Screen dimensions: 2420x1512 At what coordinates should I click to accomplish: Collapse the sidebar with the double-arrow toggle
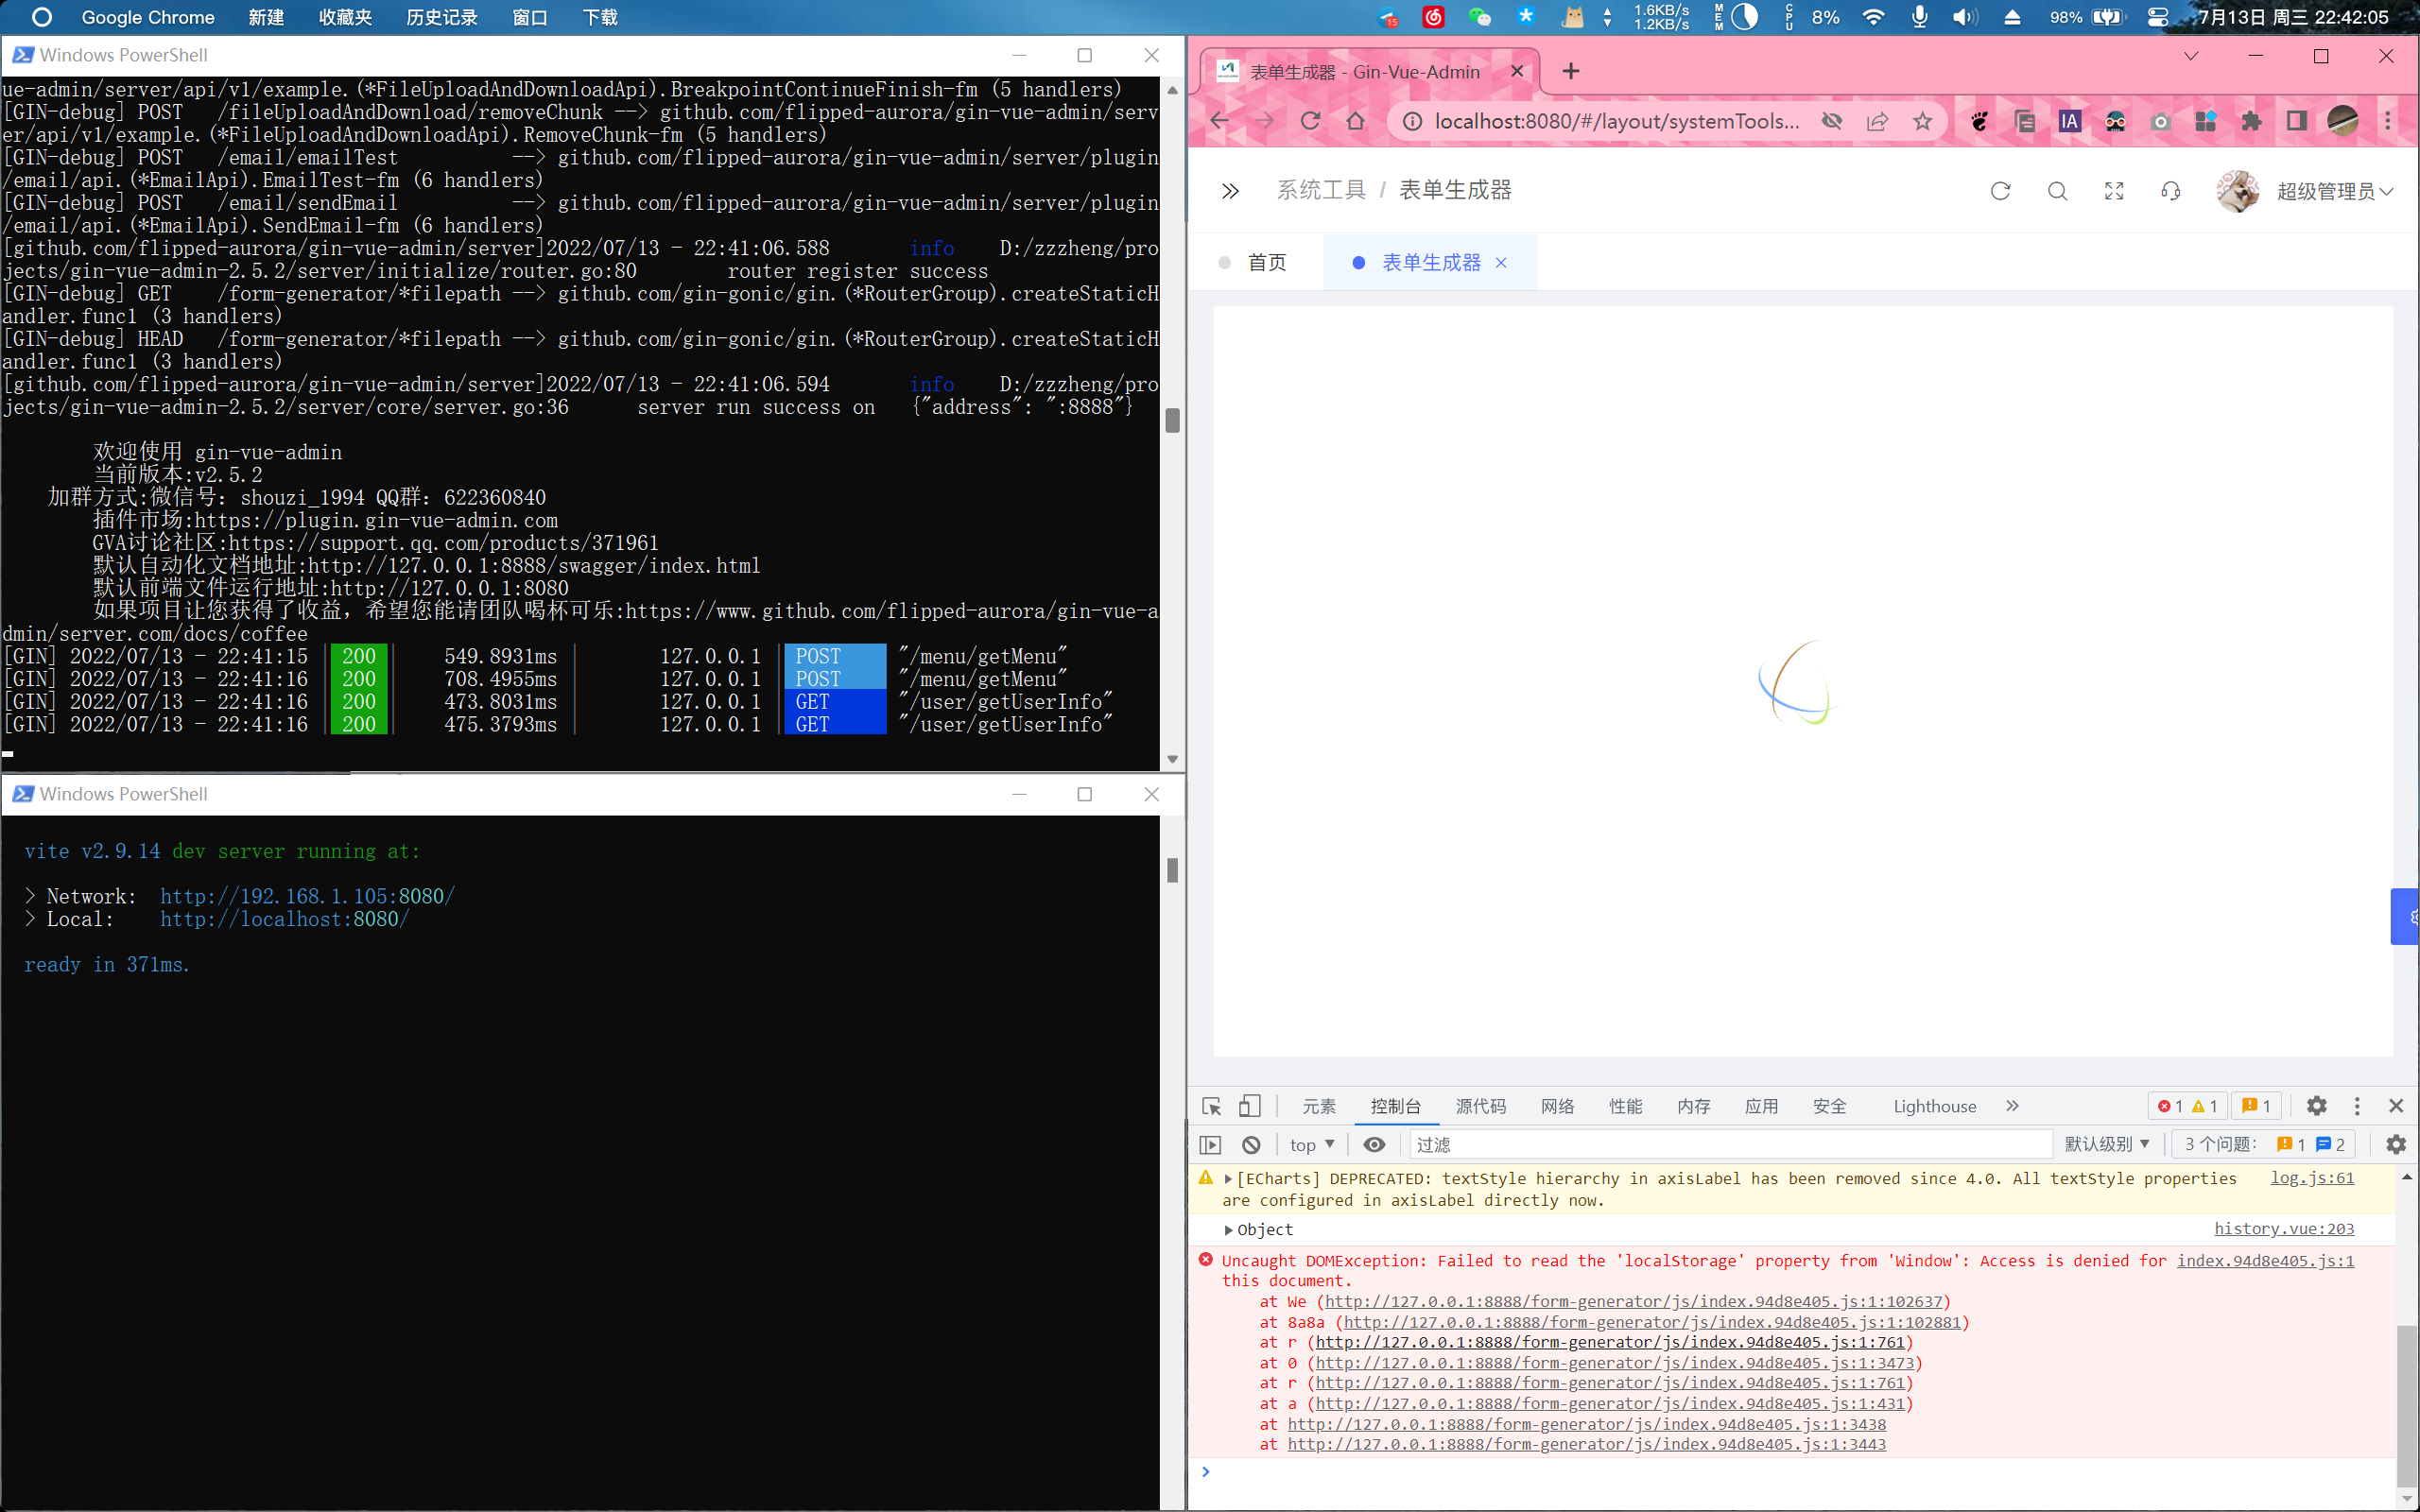1231,190
